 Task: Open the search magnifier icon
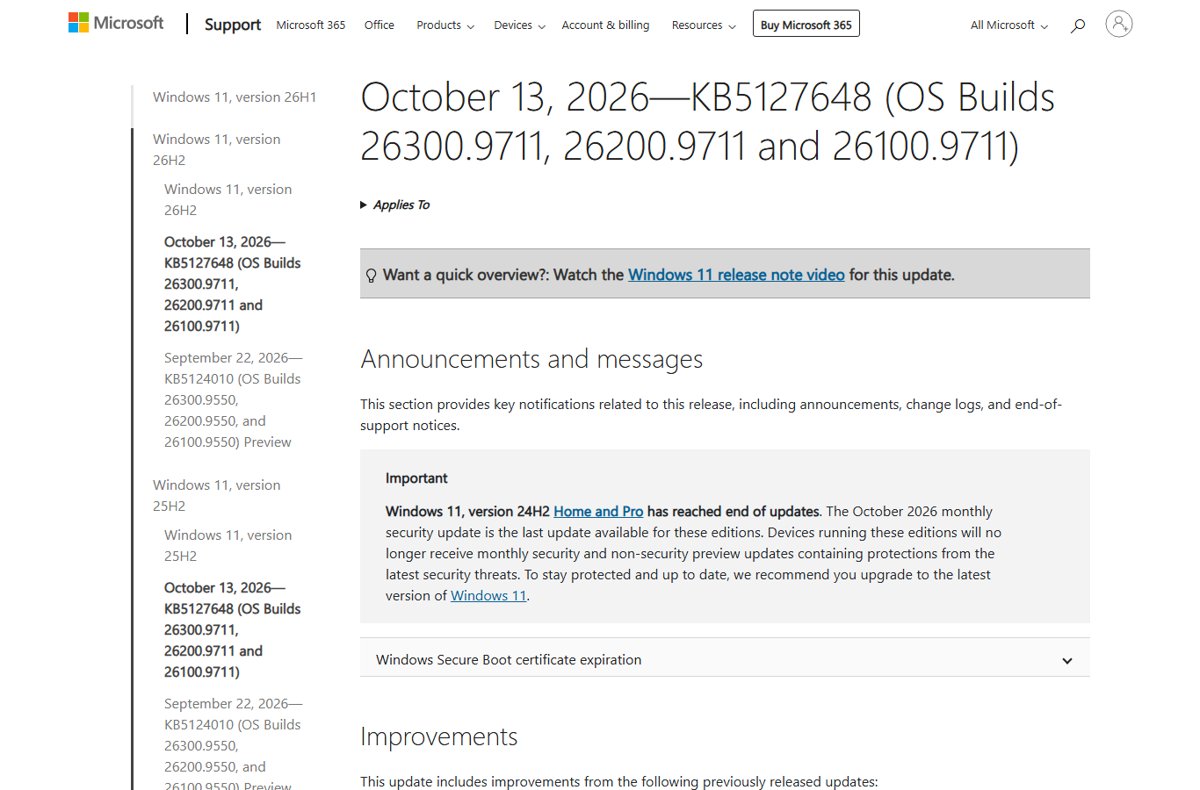tap(1077, 26)
